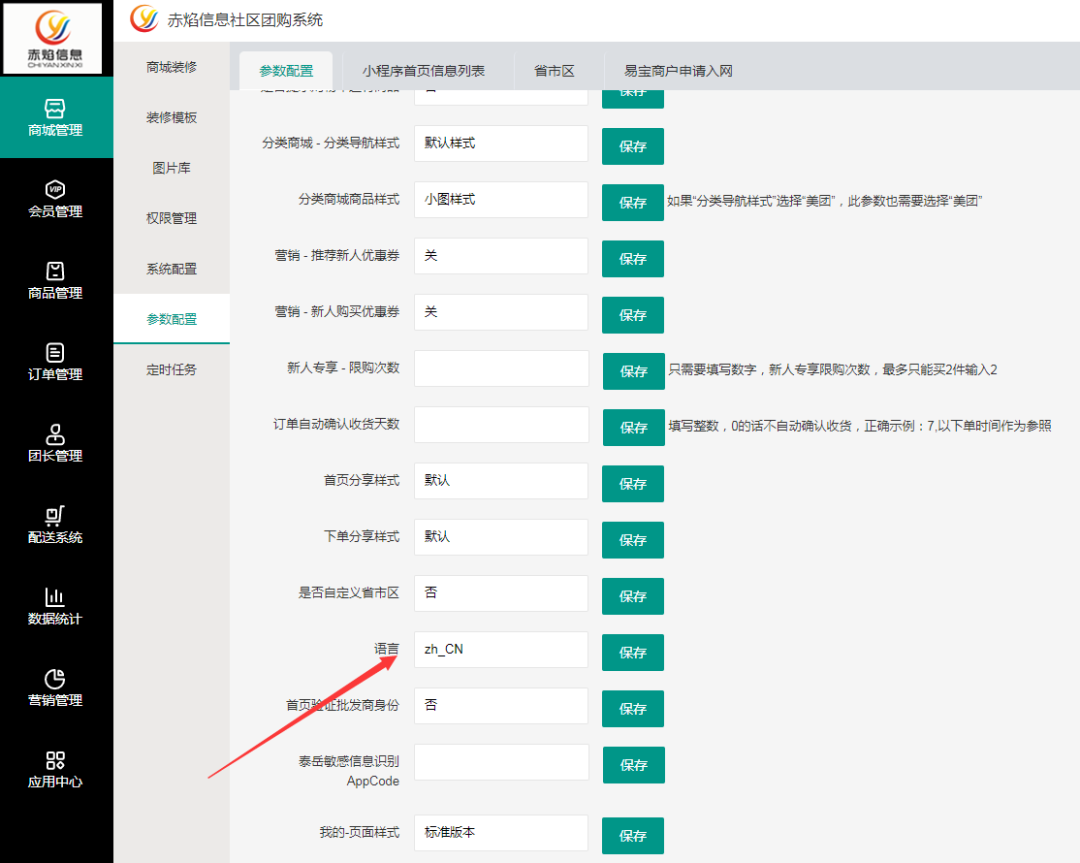Click 保存 next to 订单自动确认收货天数

tap(634, 428)
